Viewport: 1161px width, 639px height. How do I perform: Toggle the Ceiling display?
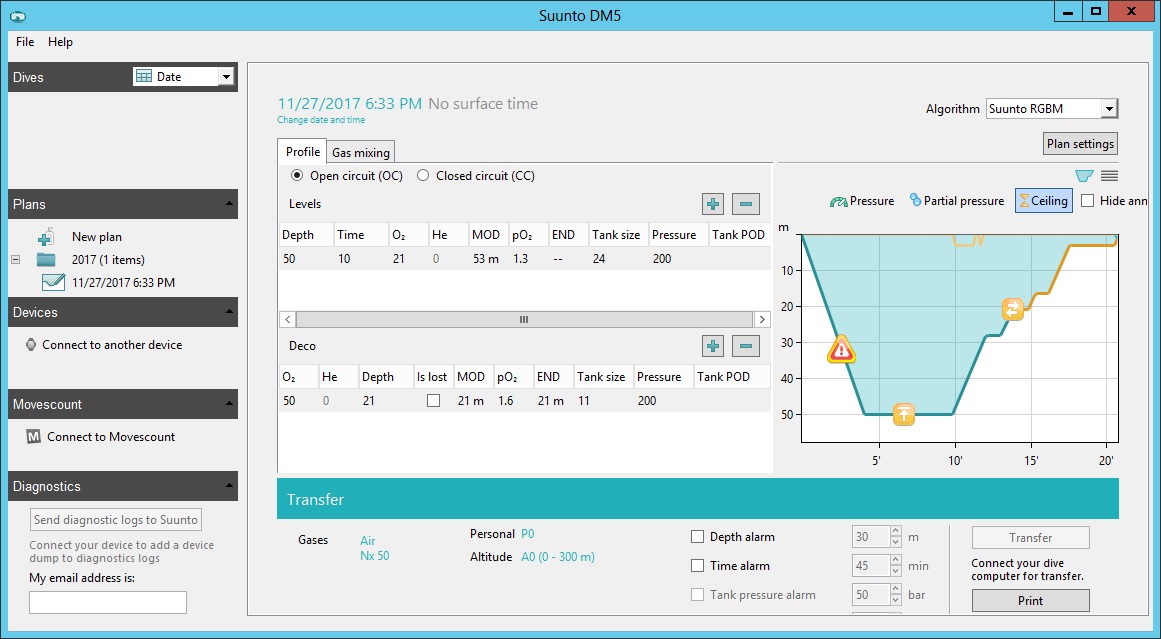click(1044, 201)
